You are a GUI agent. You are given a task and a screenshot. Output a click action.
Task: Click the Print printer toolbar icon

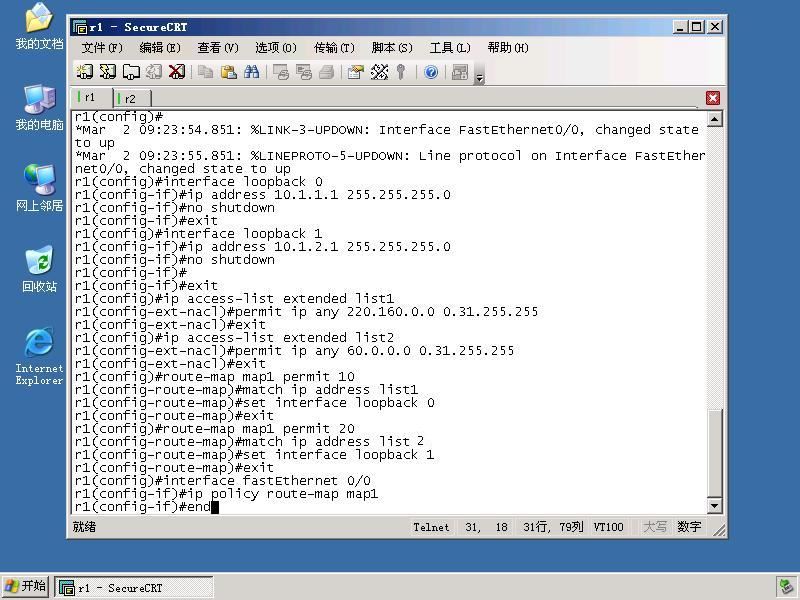coord(327,72)
